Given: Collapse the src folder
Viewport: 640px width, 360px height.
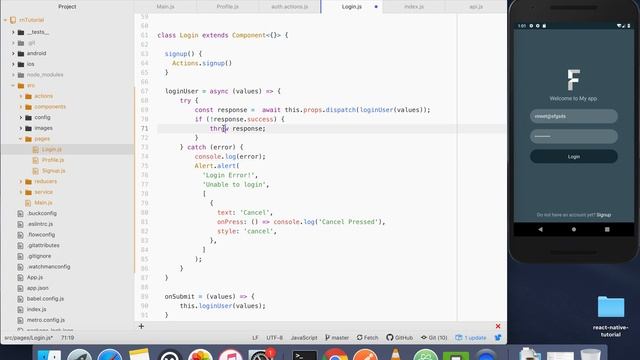Looking at the screenshot, I should (13, 85).
